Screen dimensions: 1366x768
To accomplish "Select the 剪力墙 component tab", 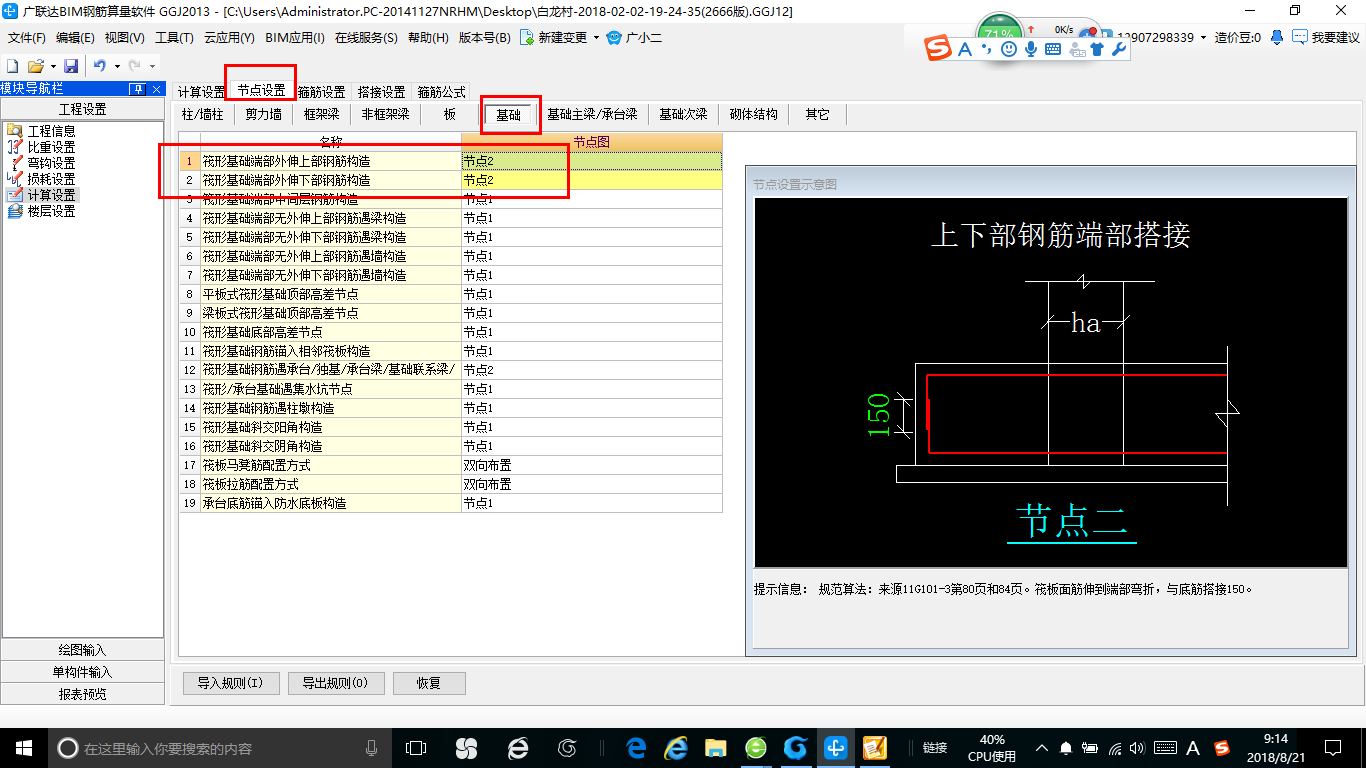I will pos(263,114).
